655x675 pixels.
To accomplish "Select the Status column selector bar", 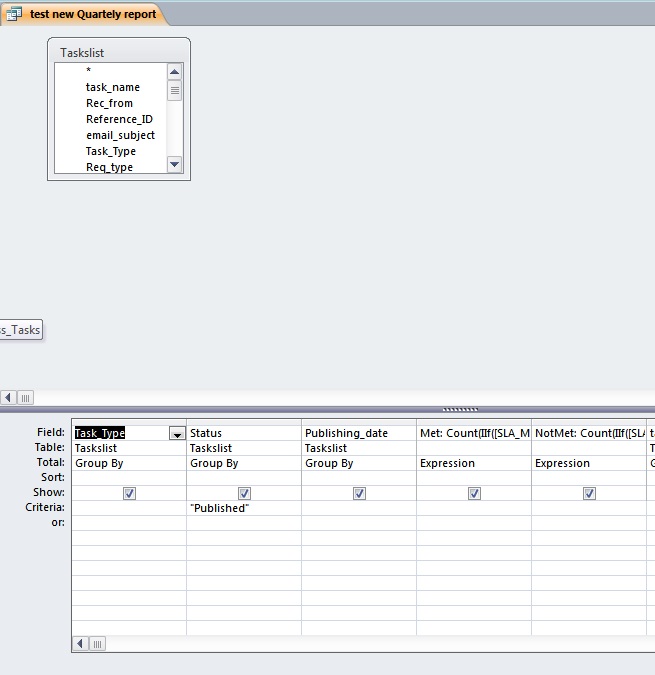I will click(x=244, y=422).
